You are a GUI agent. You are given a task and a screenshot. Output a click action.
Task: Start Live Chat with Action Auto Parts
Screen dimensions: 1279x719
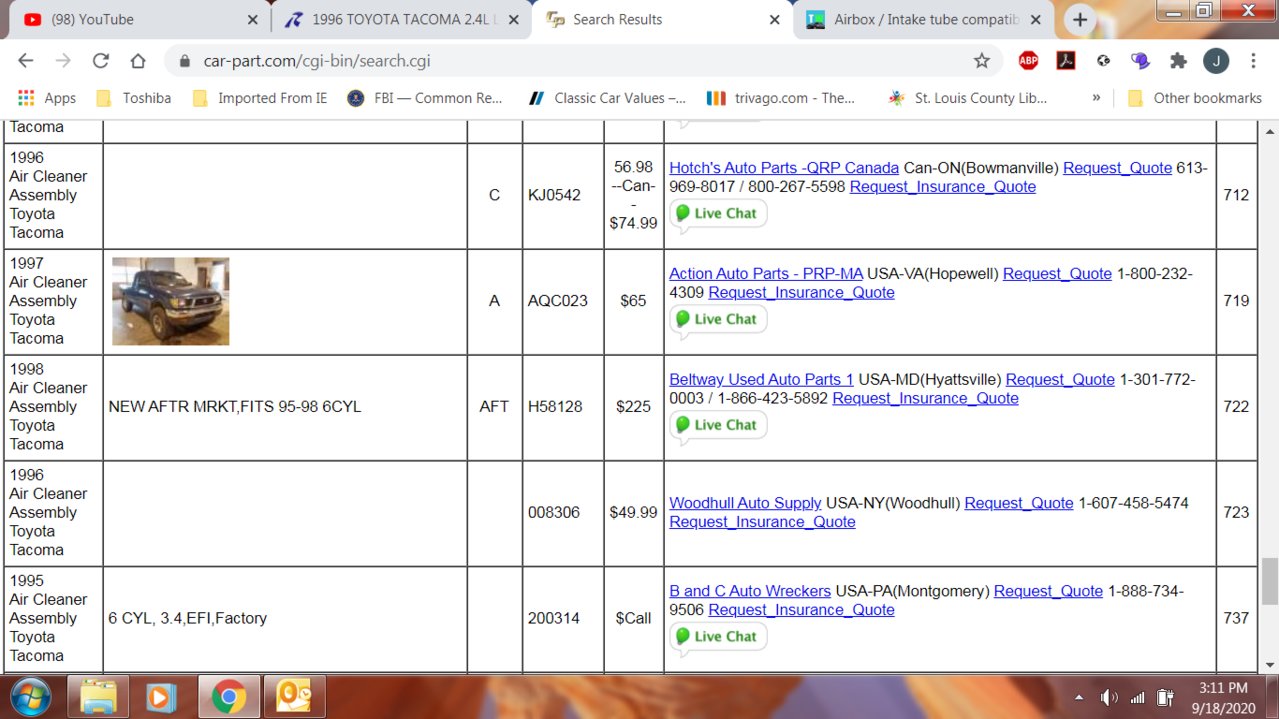(718, 320)
